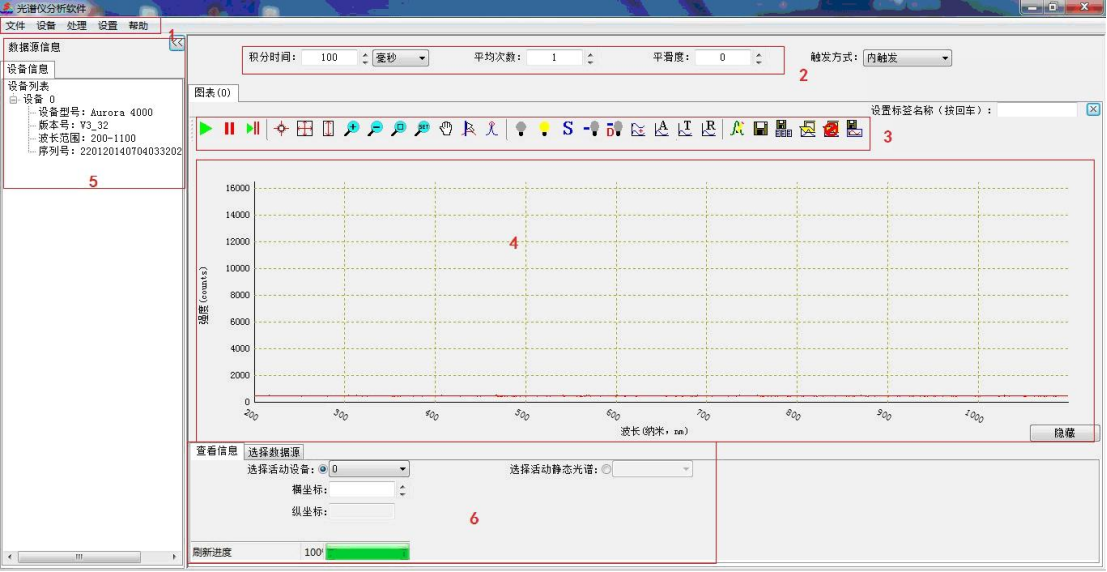
Task: Click the green play start acquisition icon
Action: click(206, 129)
